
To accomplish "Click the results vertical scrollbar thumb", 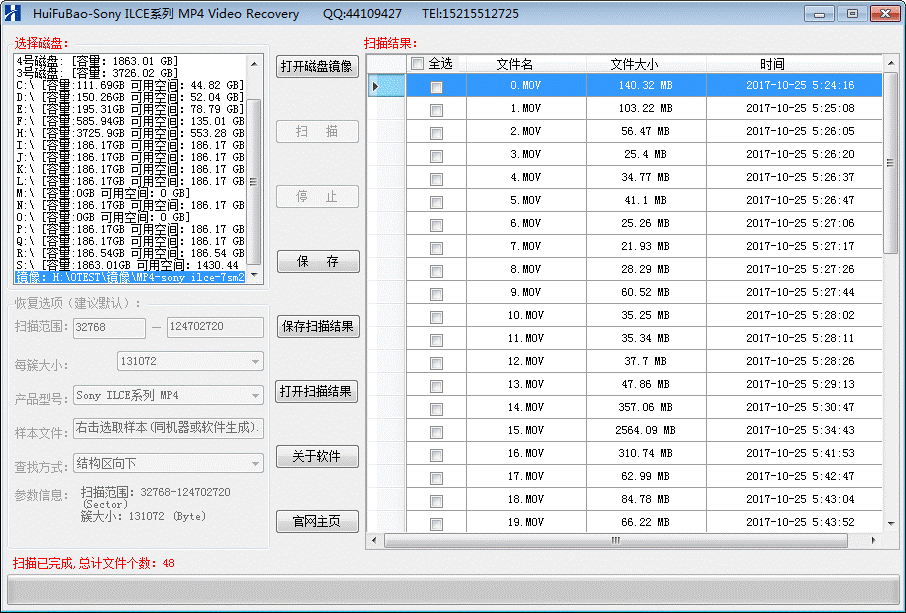I will [891, 163].
